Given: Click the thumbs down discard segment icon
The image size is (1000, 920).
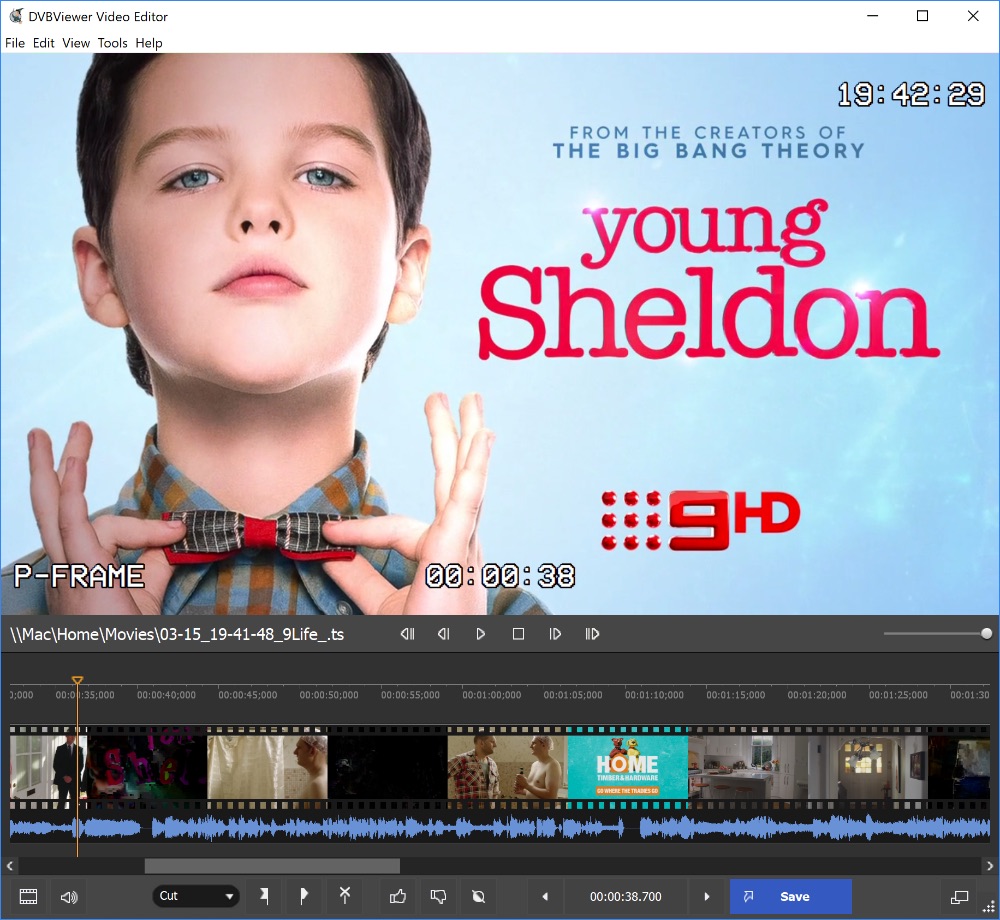Looking at the screenshot, I should click(438, 896).
